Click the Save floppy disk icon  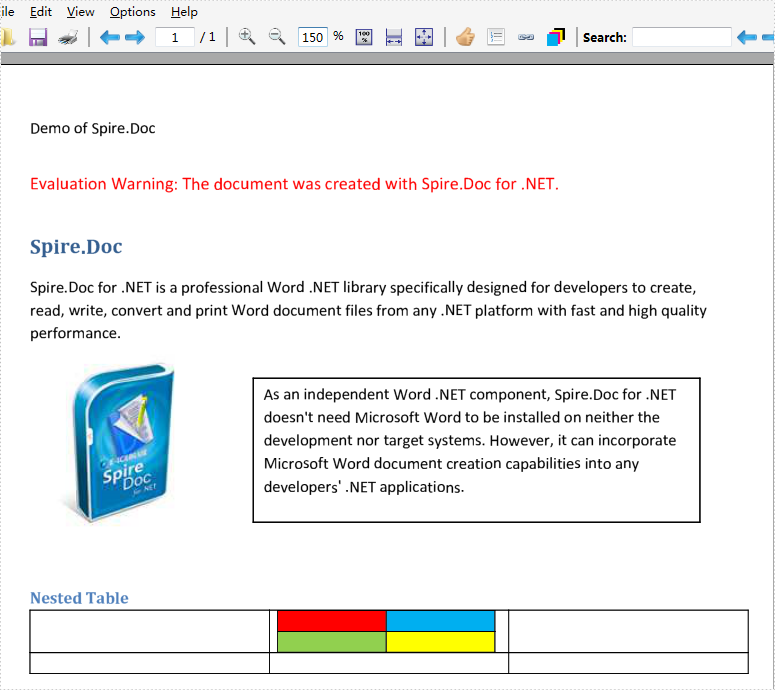click(x=38, y=37)
